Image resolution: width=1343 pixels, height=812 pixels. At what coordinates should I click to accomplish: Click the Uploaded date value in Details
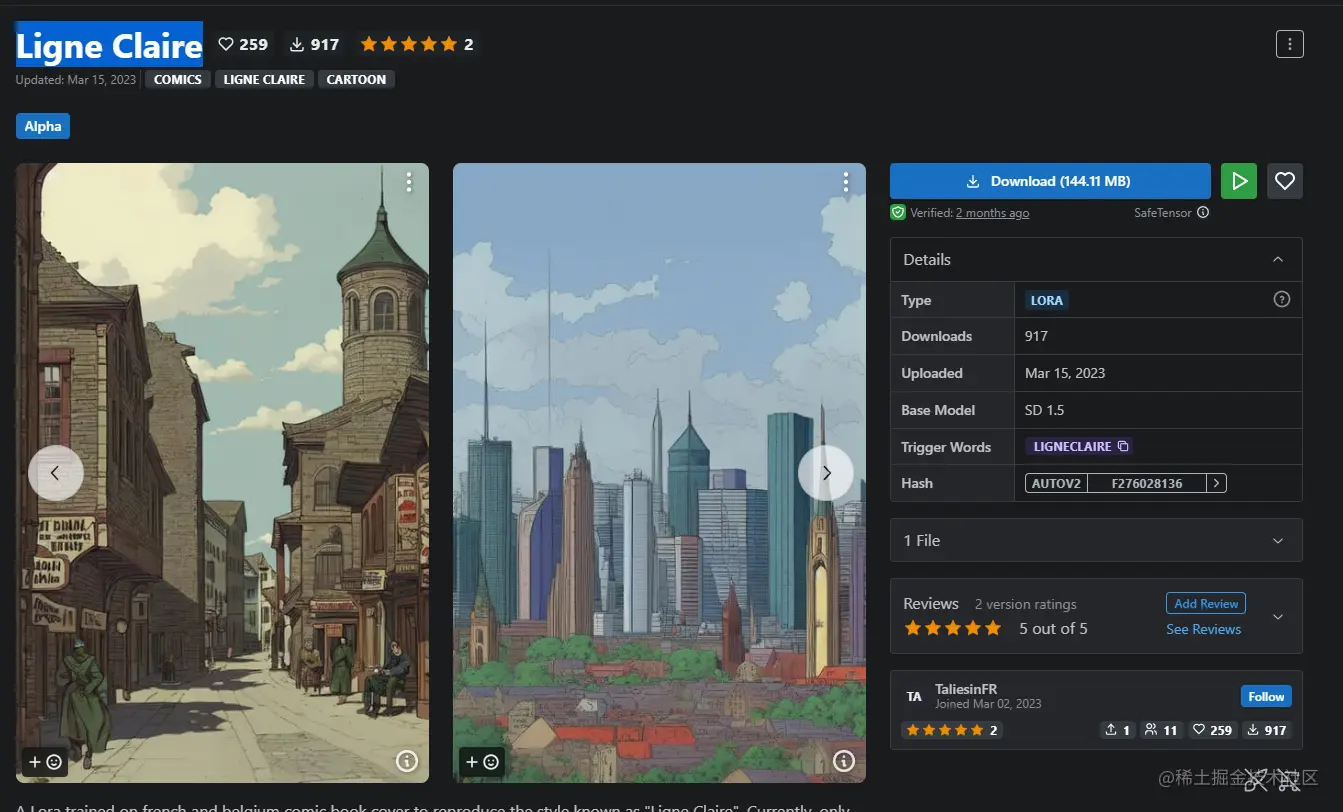[x=1065, y=373]
